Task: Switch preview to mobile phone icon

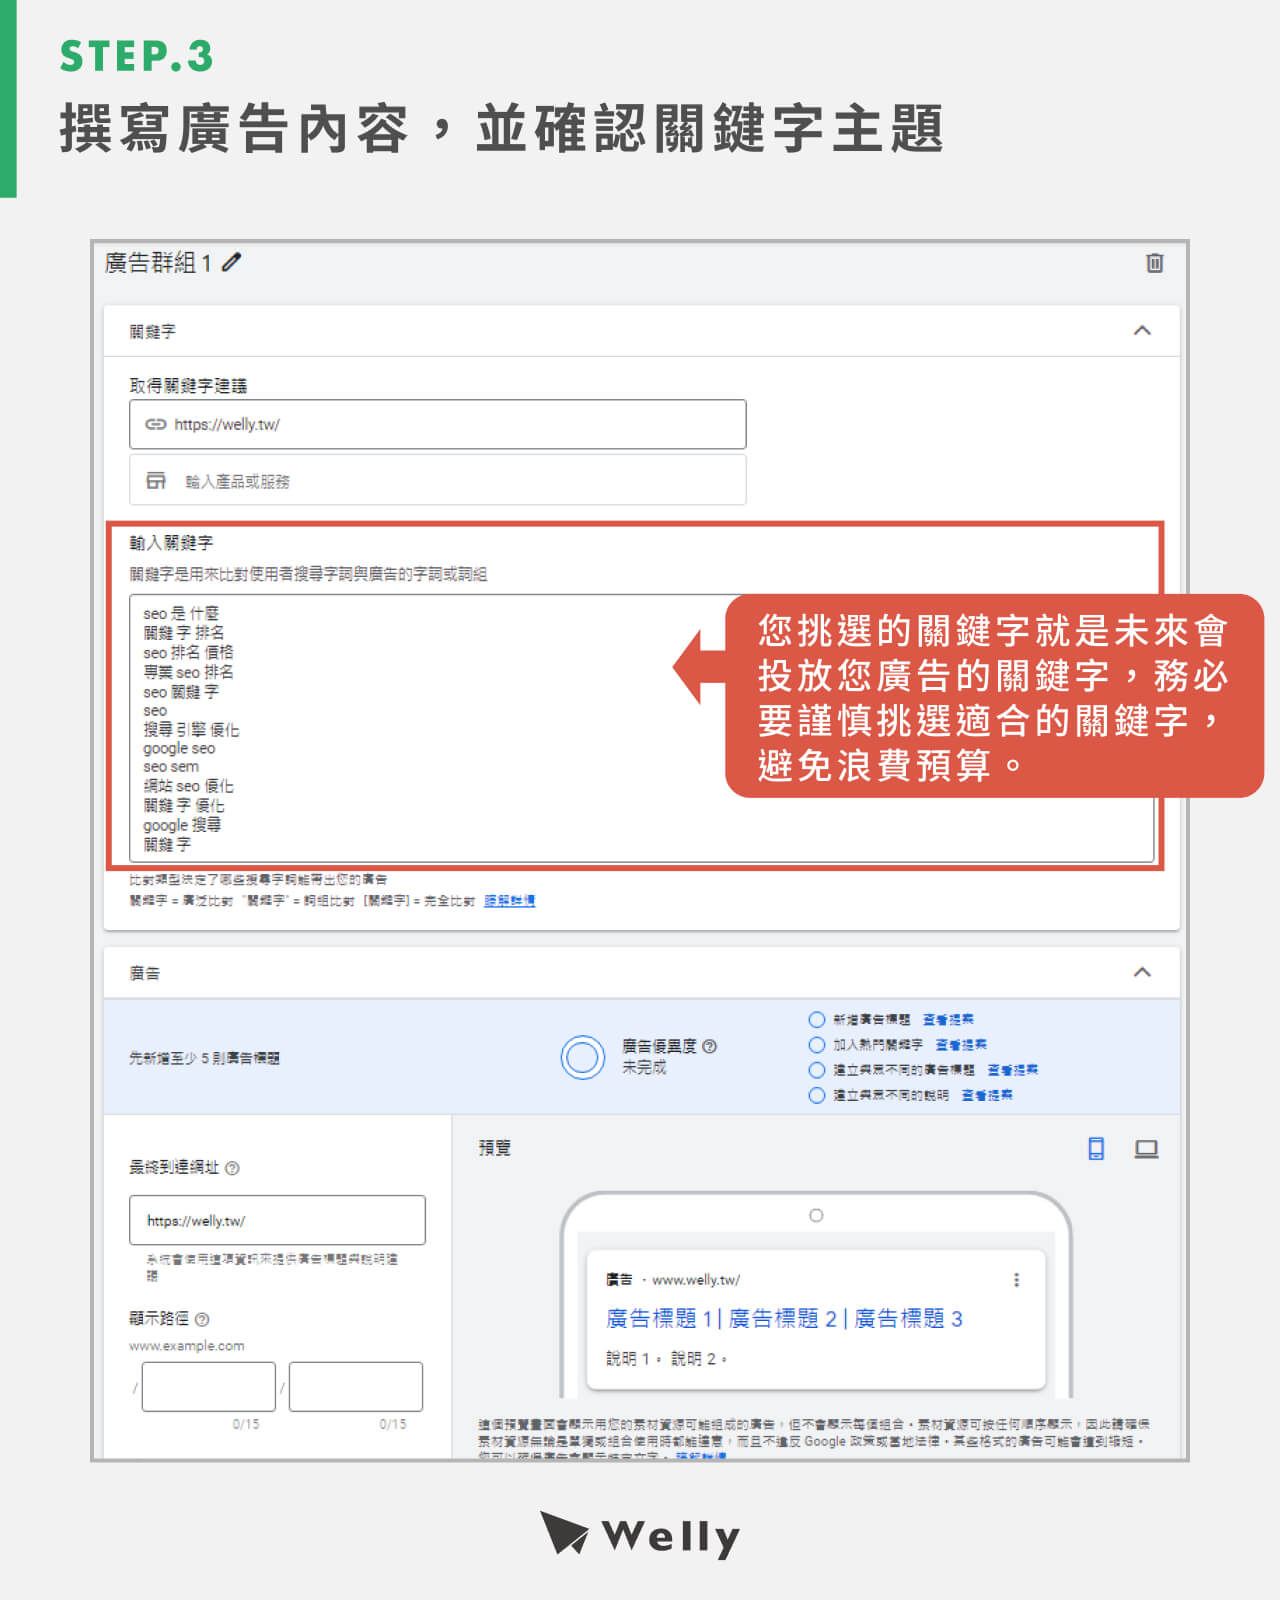Action: 1096,1149
